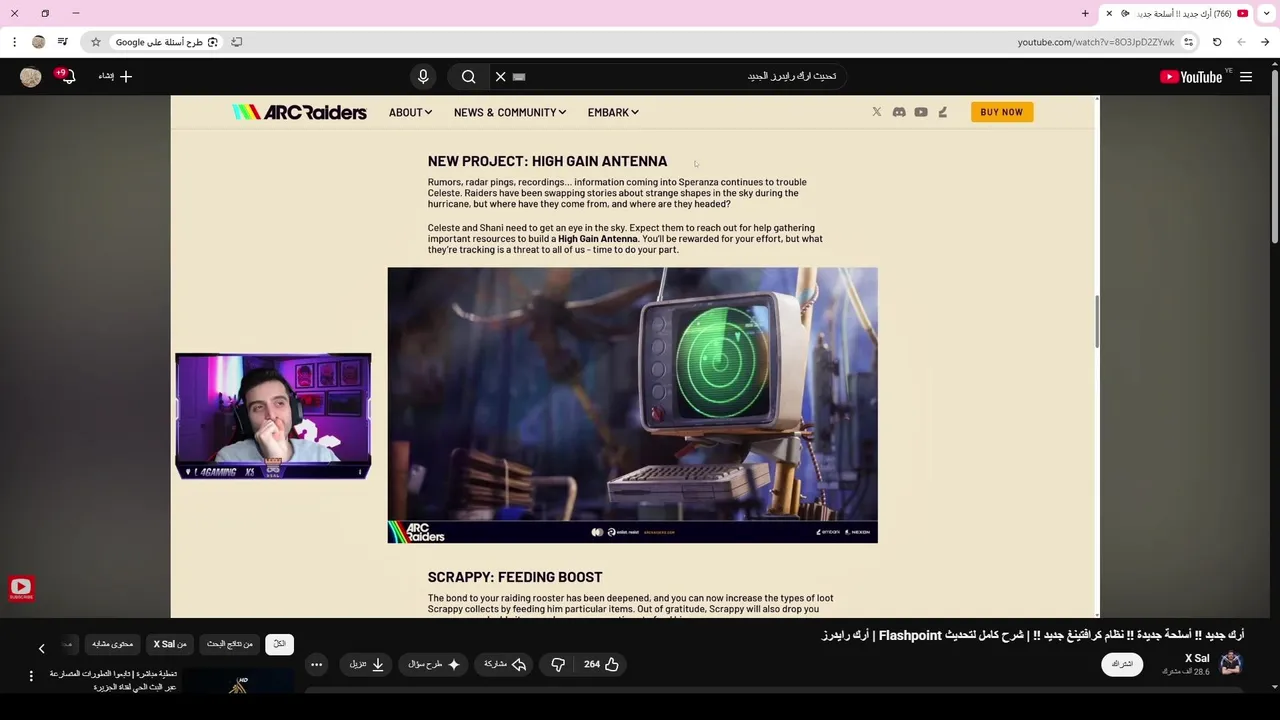The height and width of the screenshot is (720, 1280).
Task: View site information icon in address bar
Action: coord(1188,42)
